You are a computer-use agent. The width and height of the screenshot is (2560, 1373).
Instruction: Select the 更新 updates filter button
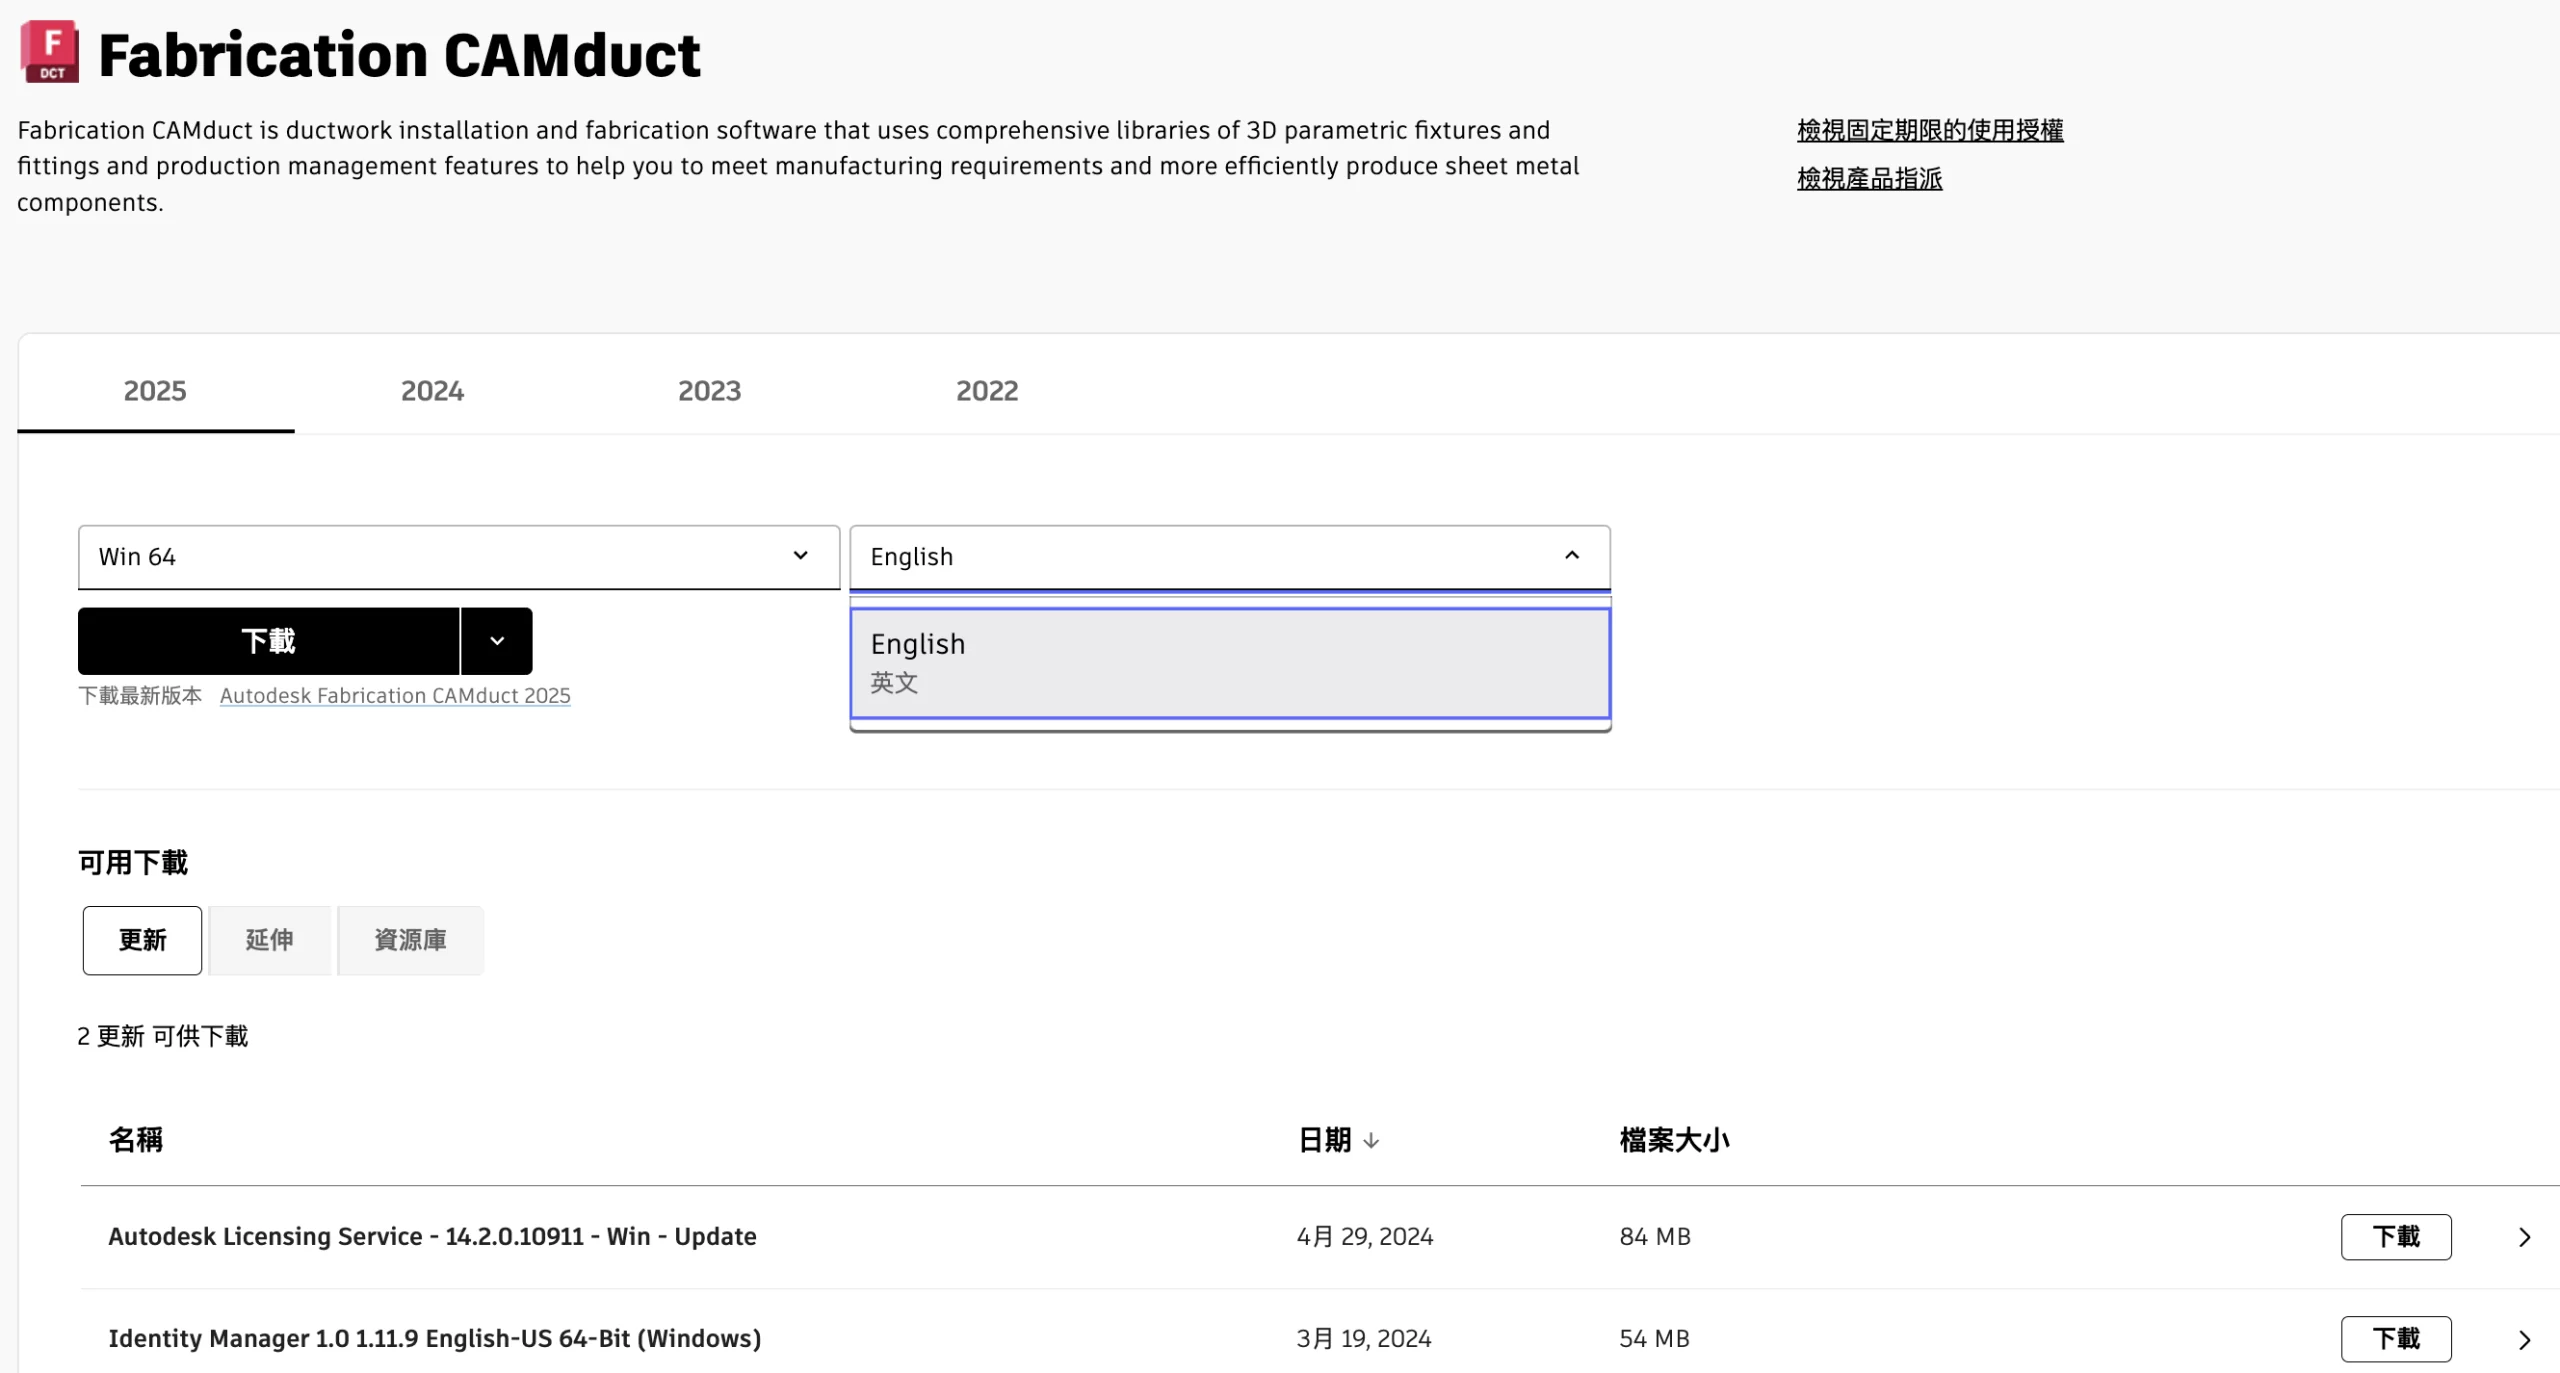[142, 940]
